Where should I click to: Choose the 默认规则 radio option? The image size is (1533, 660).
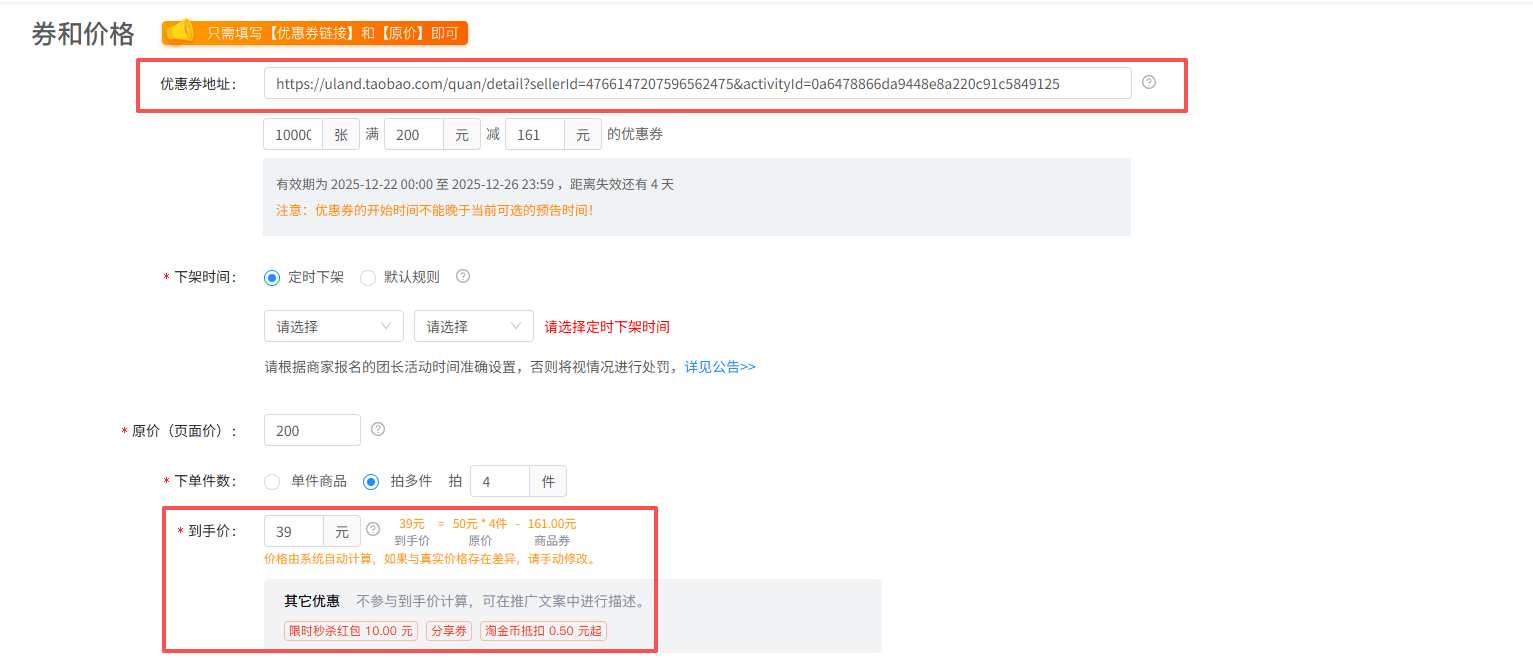(x=368, y=278)
